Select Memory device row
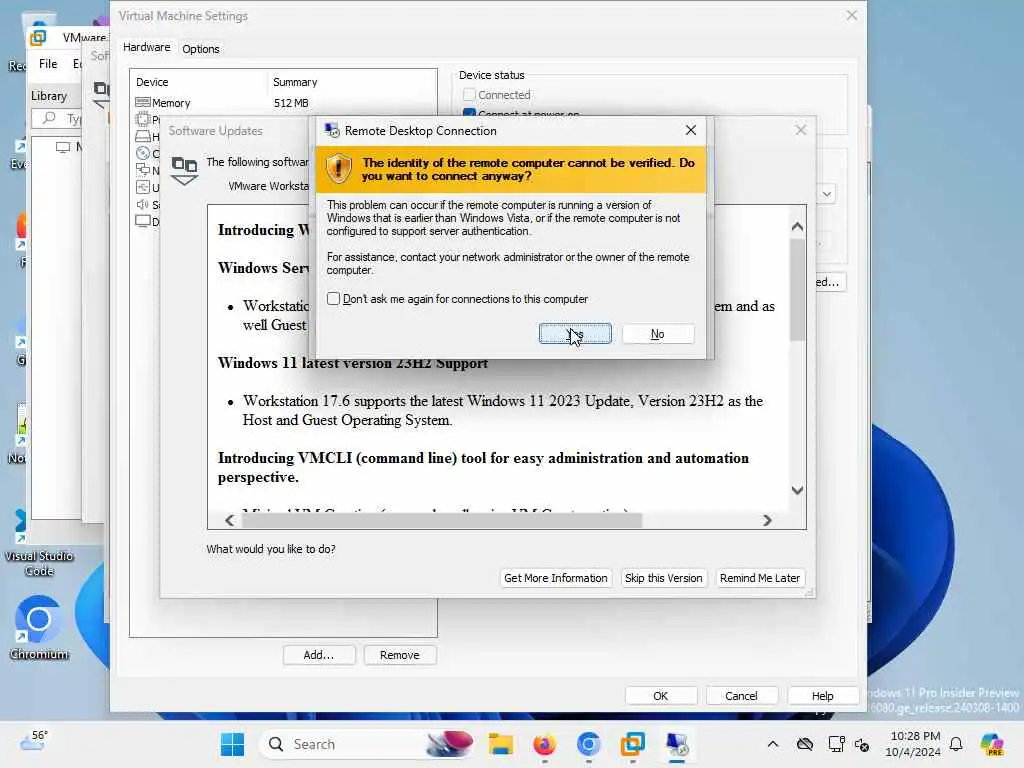Viewport: 1024px width, 768px height. point(284,103)
